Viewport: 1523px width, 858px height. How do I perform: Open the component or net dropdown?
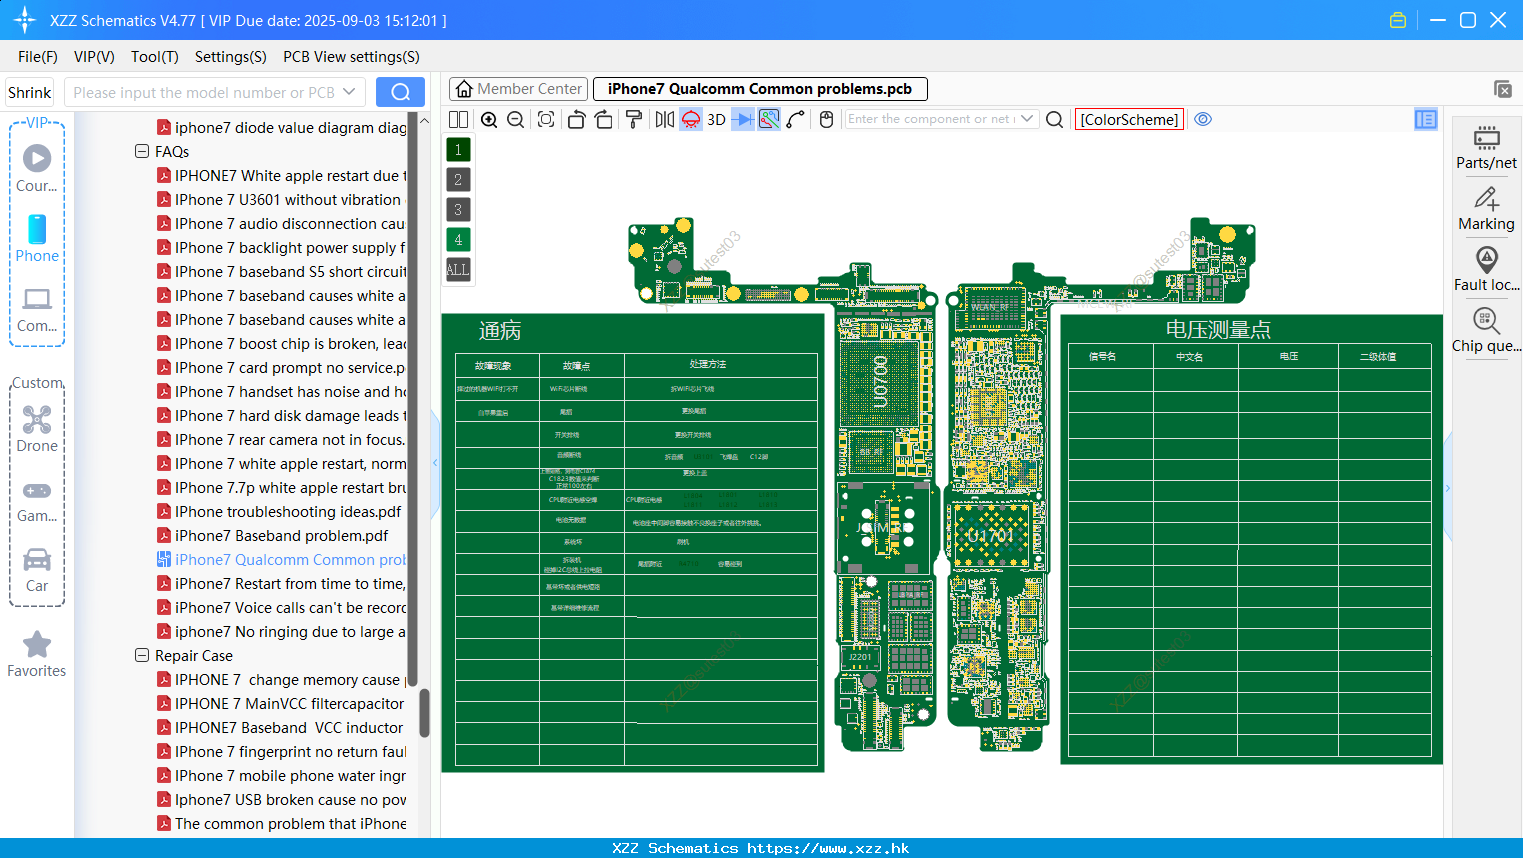tap(1027, 119)
